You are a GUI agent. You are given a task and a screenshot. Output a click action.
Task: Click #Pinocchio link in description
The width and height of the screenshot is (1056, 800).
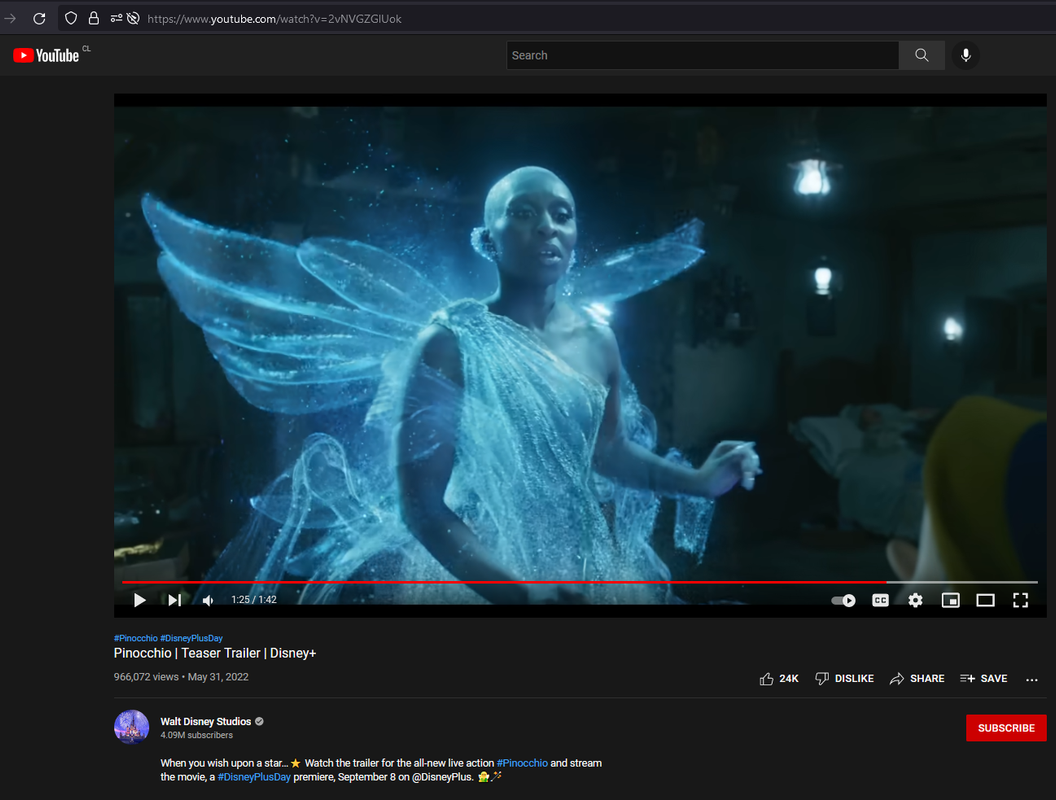click(x=522, y=763)
